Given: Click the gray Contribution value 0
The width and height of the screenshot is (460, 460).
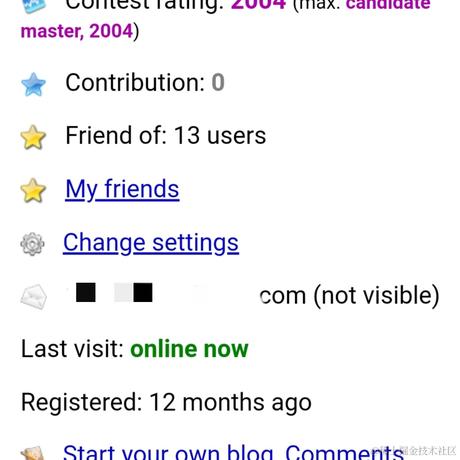Looking at the screenshot, I should coord(218,82).
